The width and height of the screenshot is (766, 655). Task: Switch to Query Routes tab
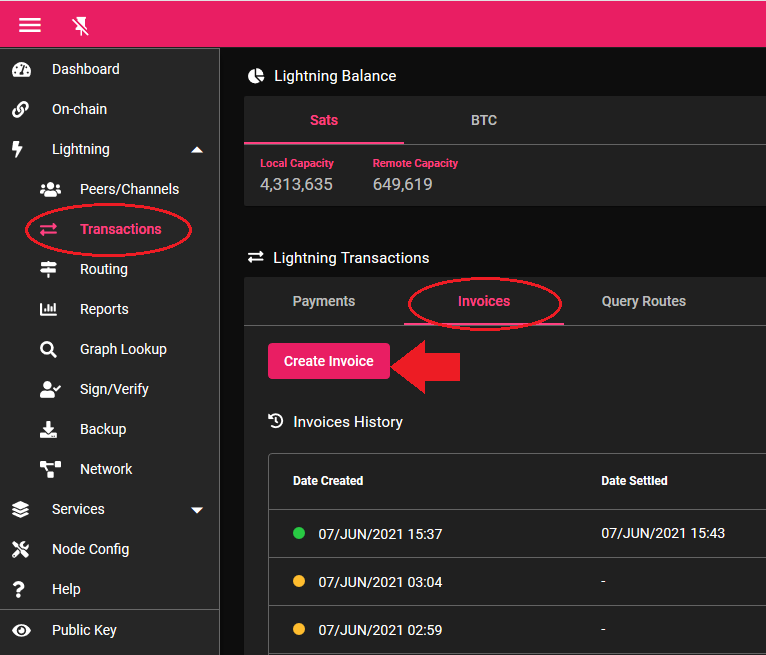643,301
